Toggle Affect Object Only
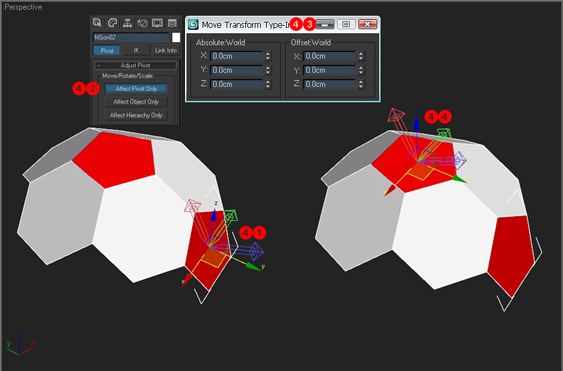The height and width of the screenshot is (371, 563). [136, 102]
